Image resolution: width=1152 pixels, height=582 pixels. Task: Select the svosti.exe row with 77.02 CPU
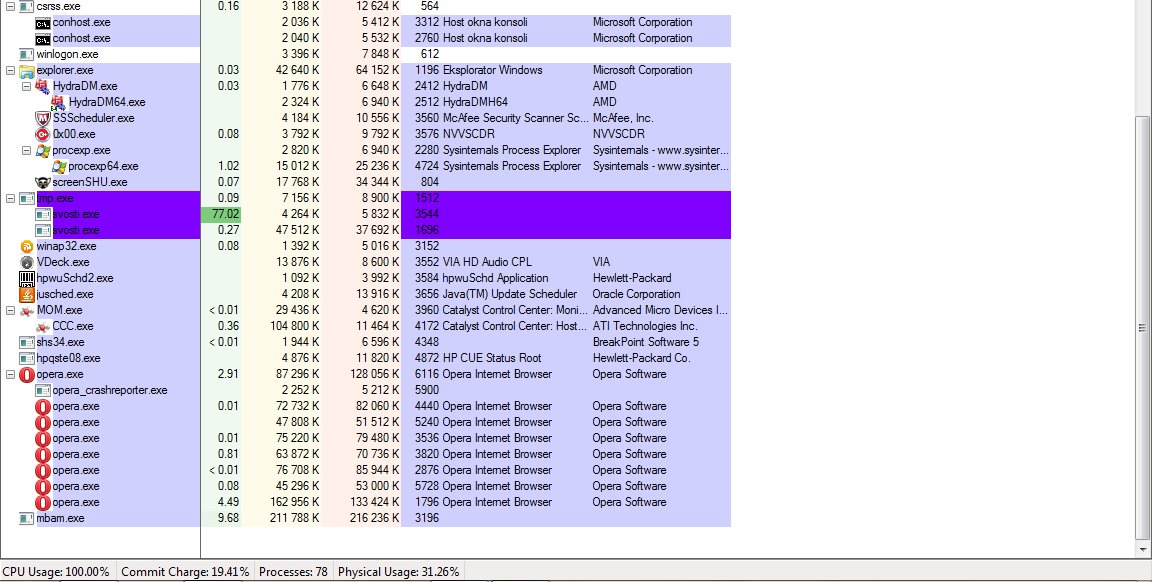365,215
